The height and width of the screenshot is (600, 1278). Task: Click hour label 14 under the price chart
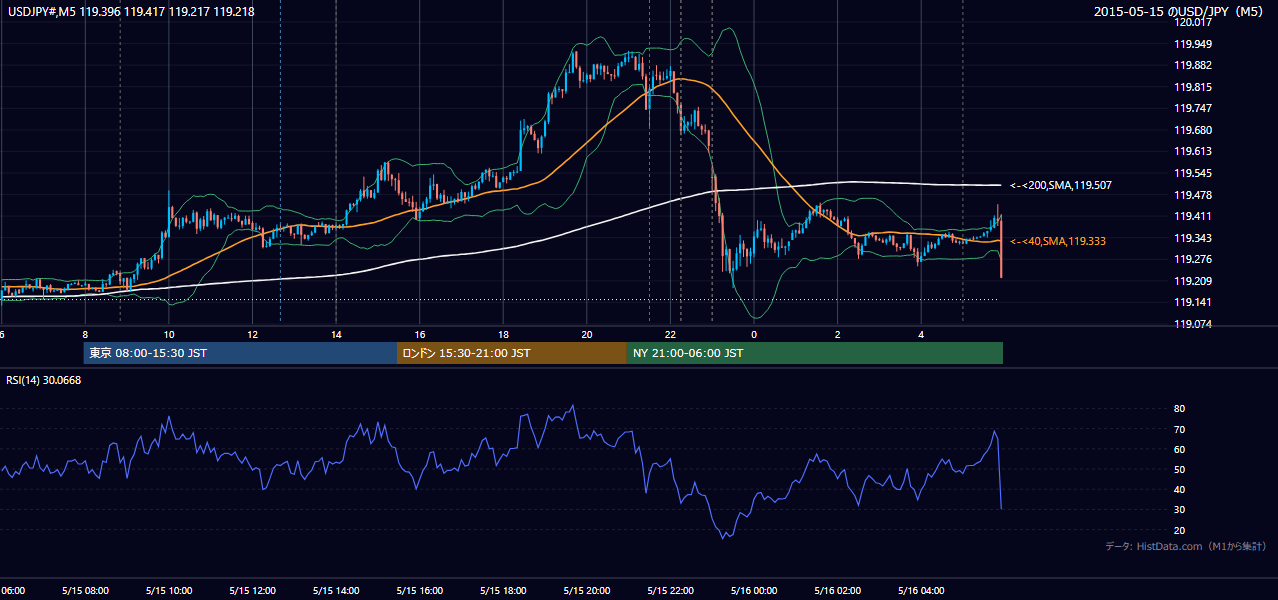pos(336,334)
